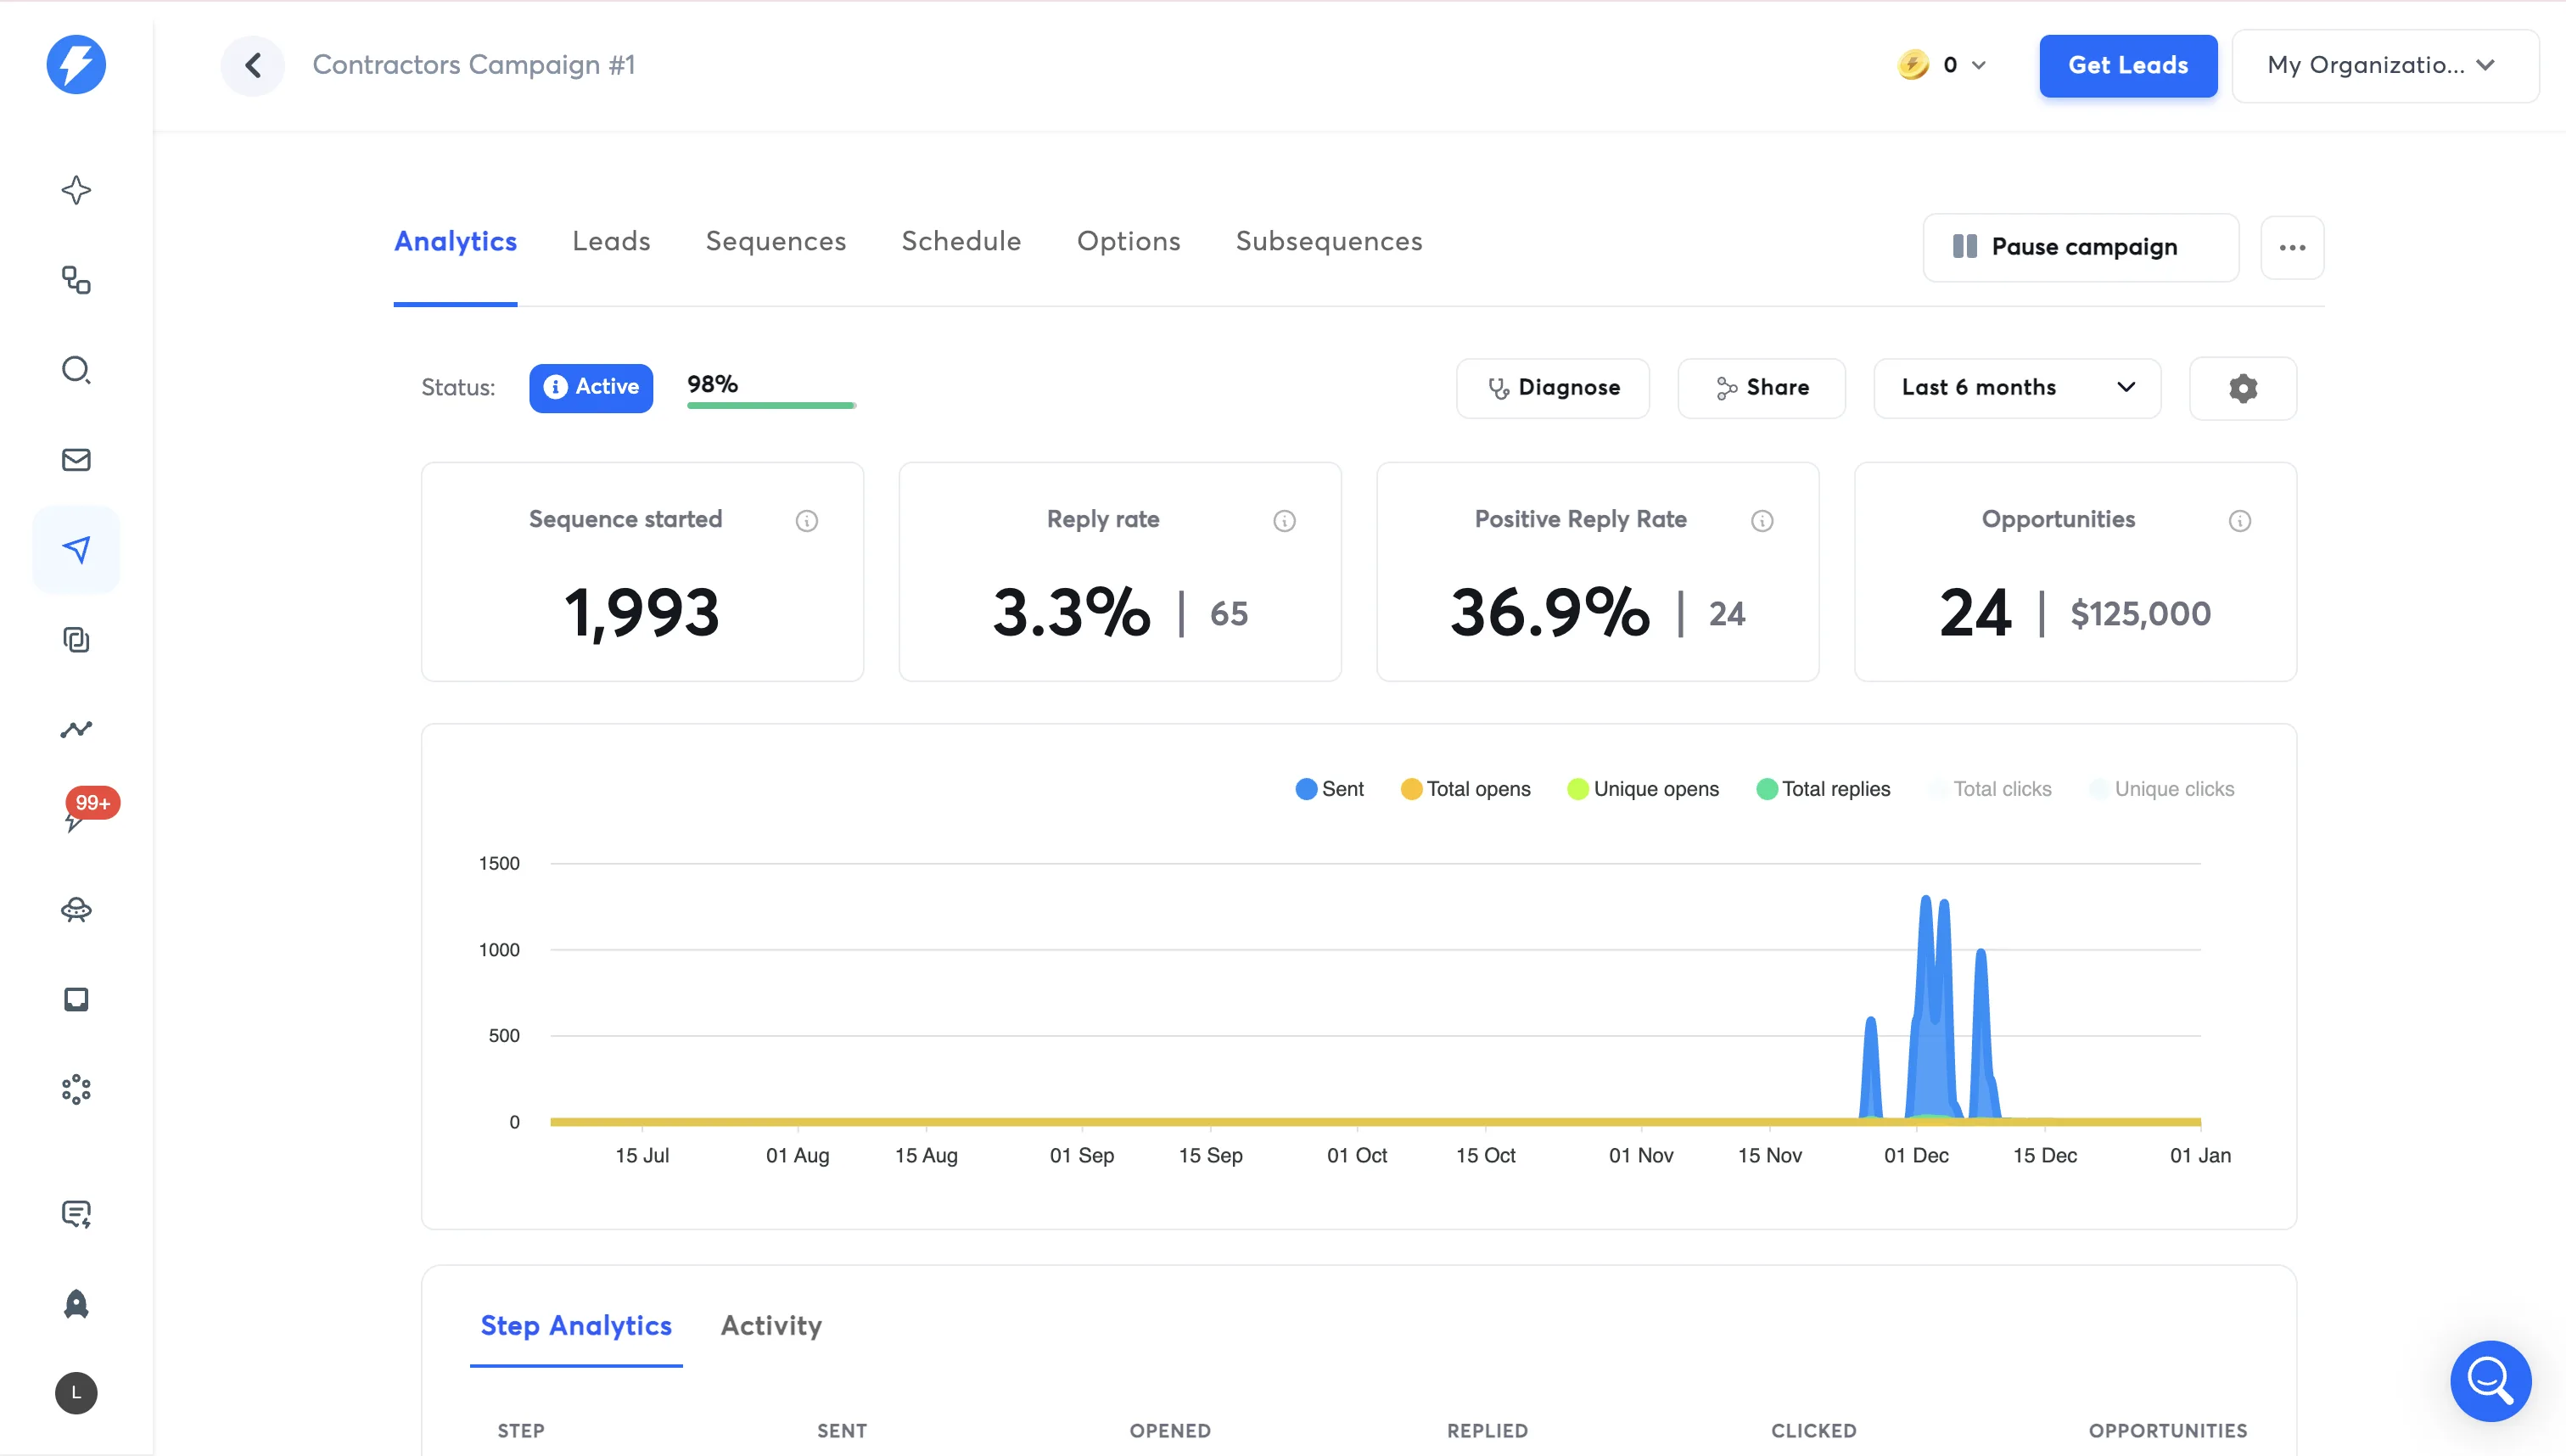Open the rocket sidebar icon

[76, 1304]
